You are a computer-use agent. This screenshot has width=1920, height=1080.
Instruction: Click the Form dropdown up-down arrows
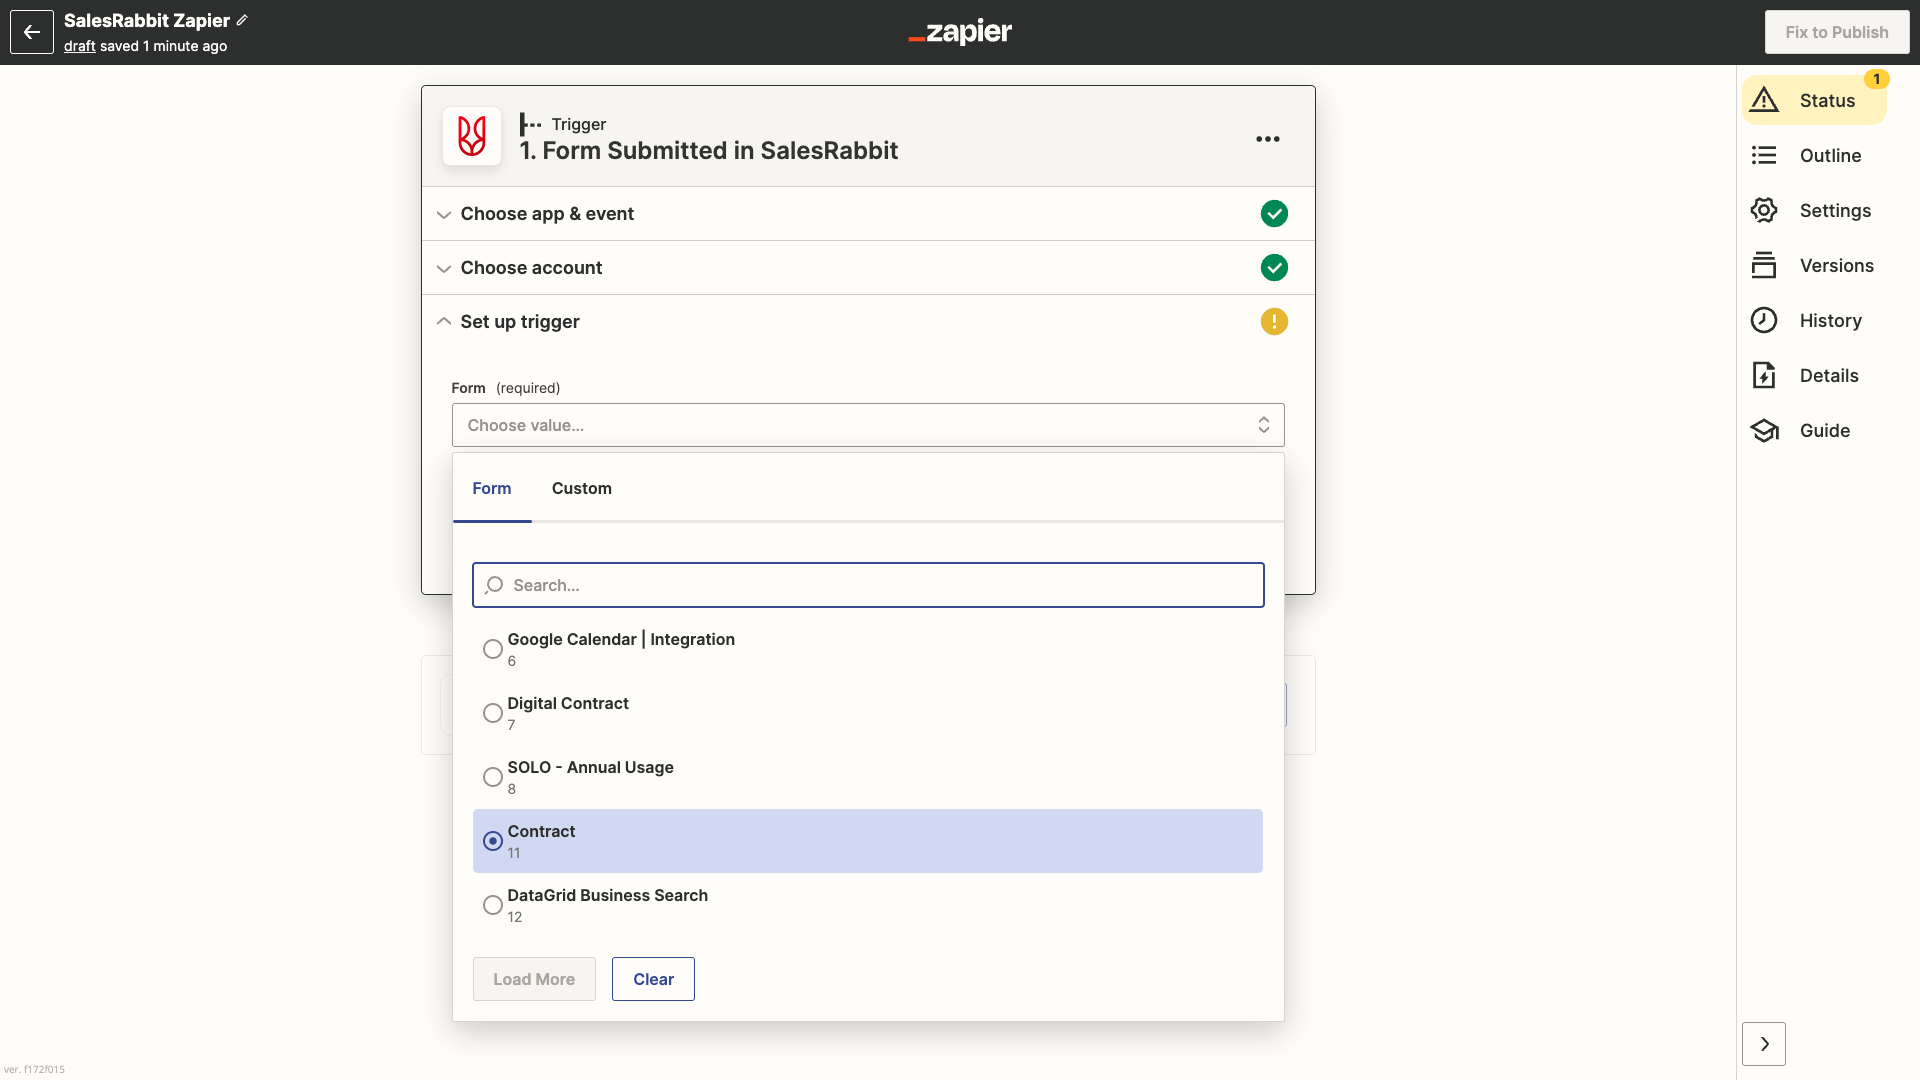coord(1264,425)
